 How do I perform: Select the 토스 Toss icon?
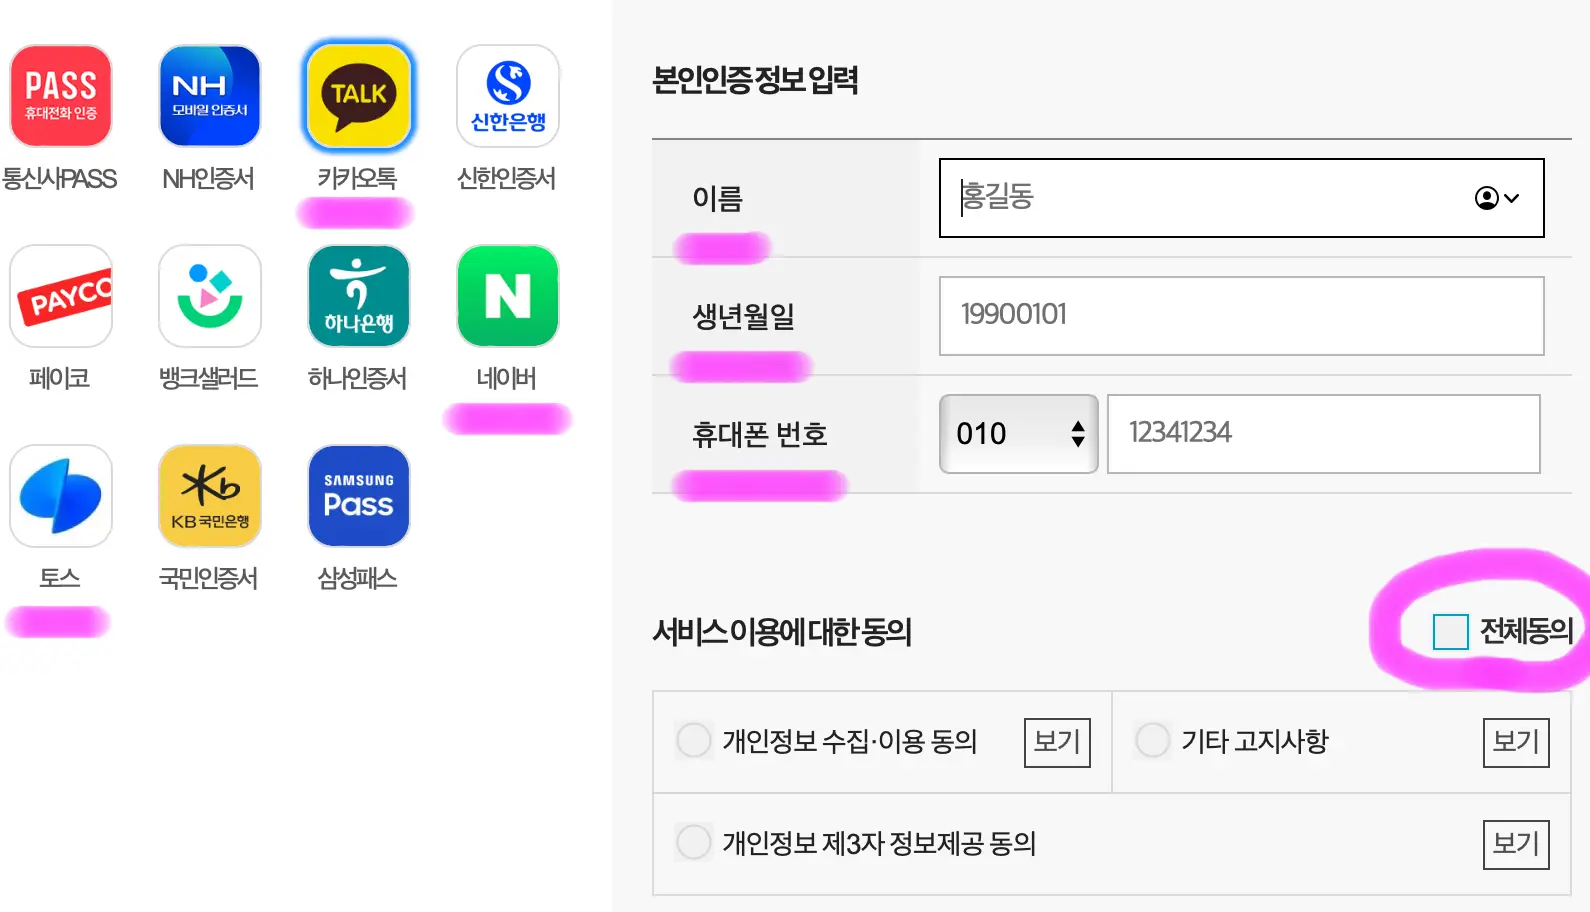tap(61, 496)
